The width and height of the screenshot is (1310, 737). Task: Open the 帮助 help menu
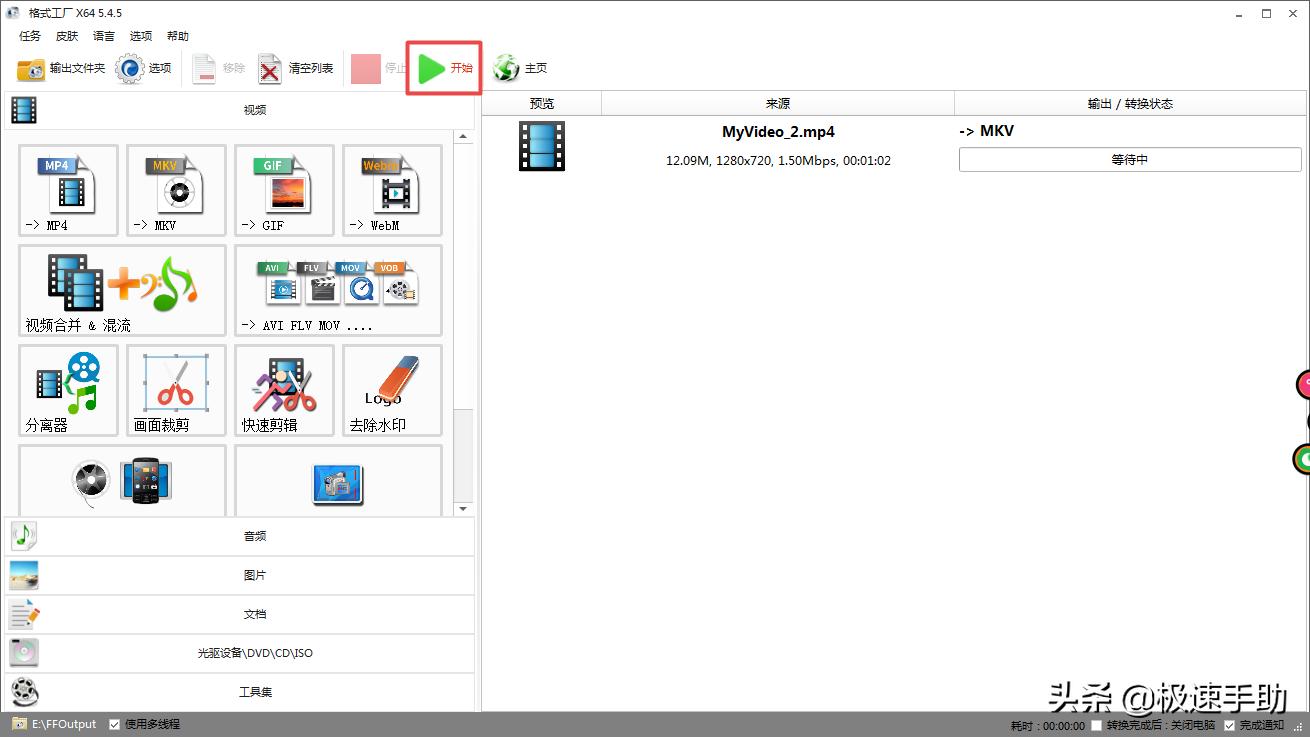click(178, 36)
